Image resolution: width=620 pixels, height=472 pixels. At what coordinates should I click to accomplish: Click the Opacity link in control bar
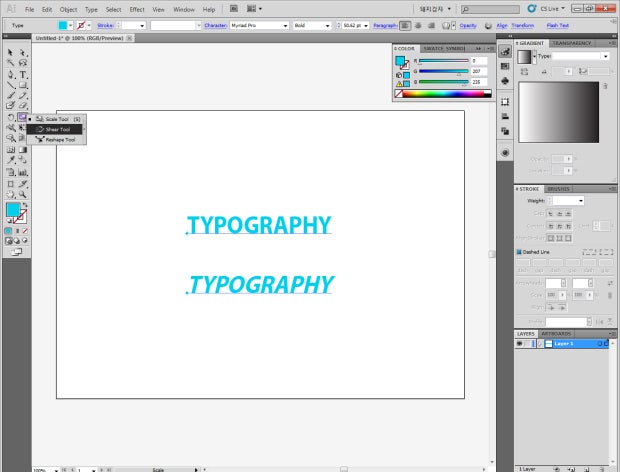pyautogui.click(x=467, y=25)
